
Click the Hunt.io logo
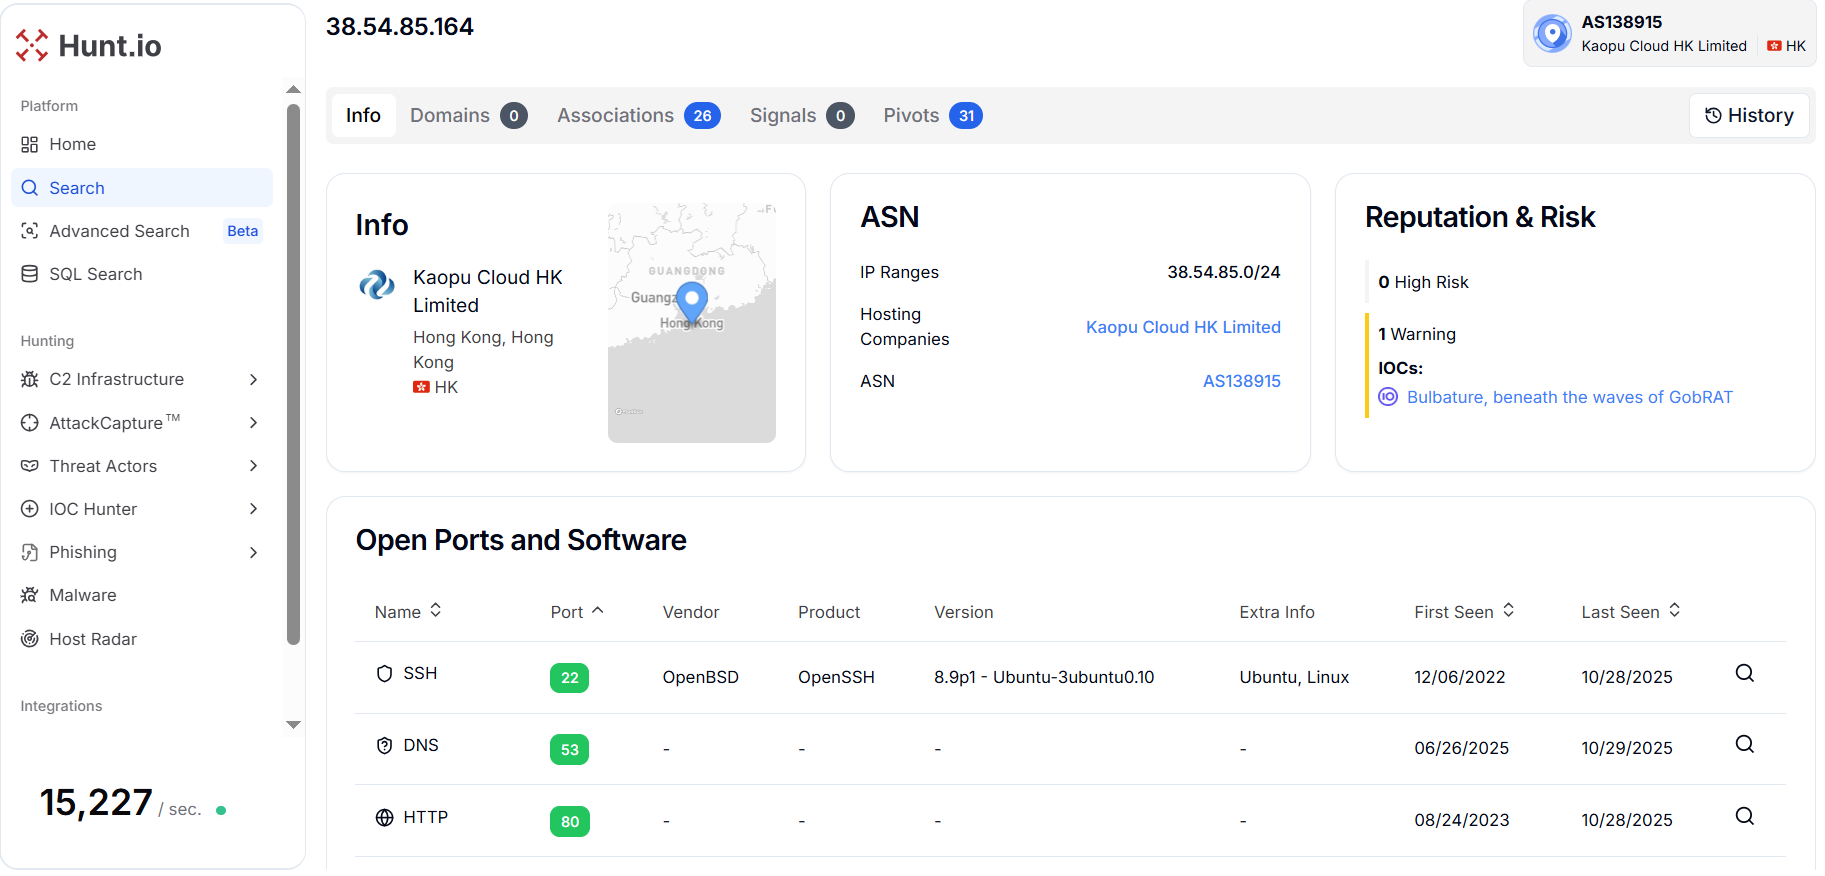88,45
